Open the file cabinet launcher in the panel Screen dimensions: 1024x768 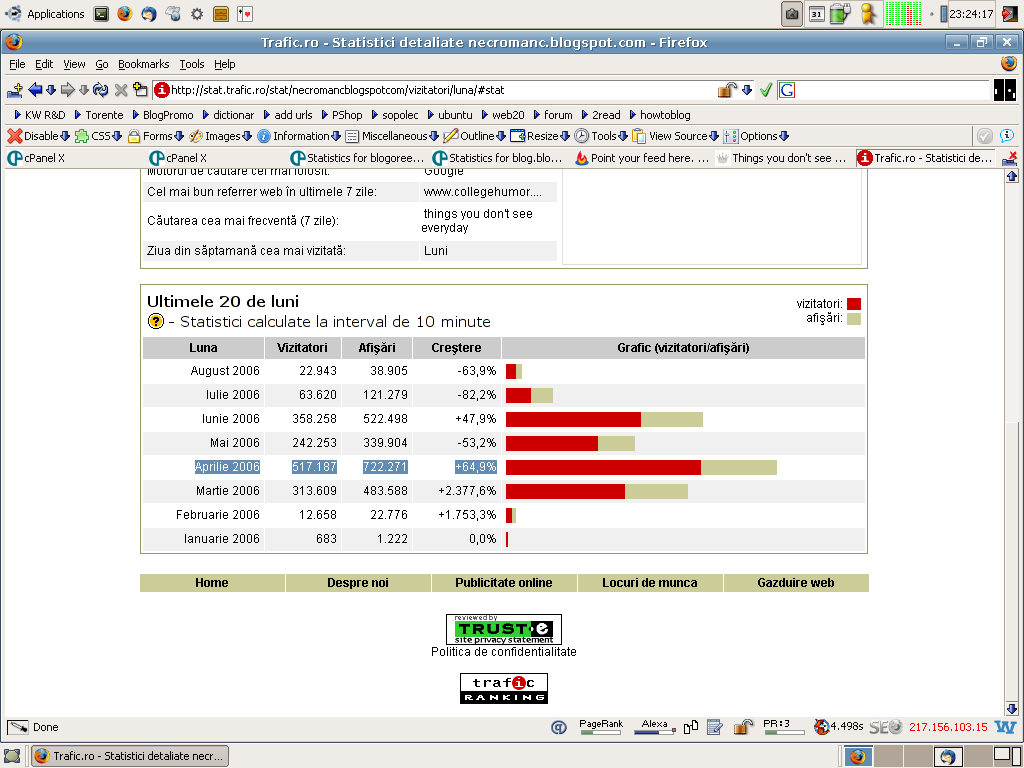(221, 14)
